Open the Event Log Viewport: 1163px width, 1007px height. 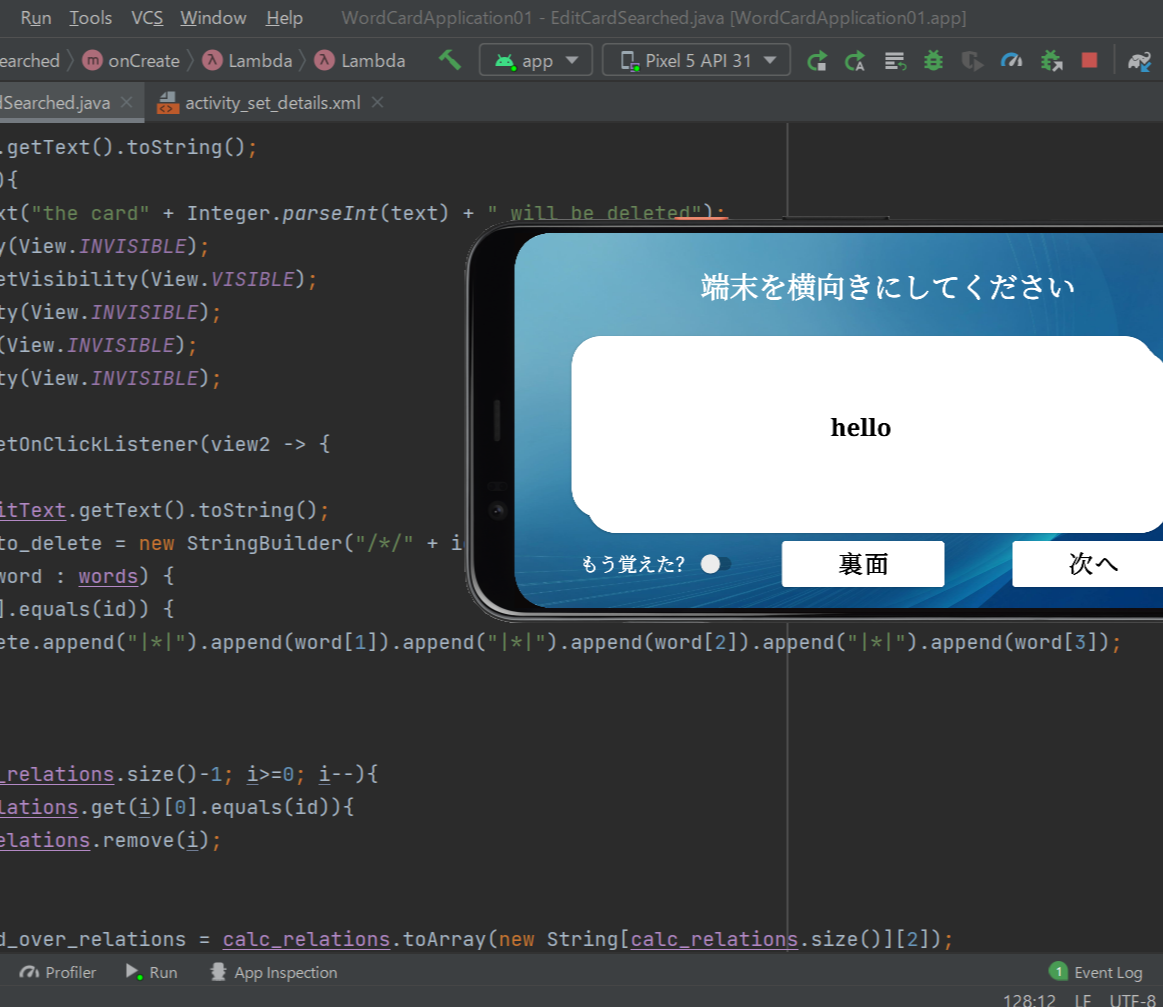coord(1096,972)
